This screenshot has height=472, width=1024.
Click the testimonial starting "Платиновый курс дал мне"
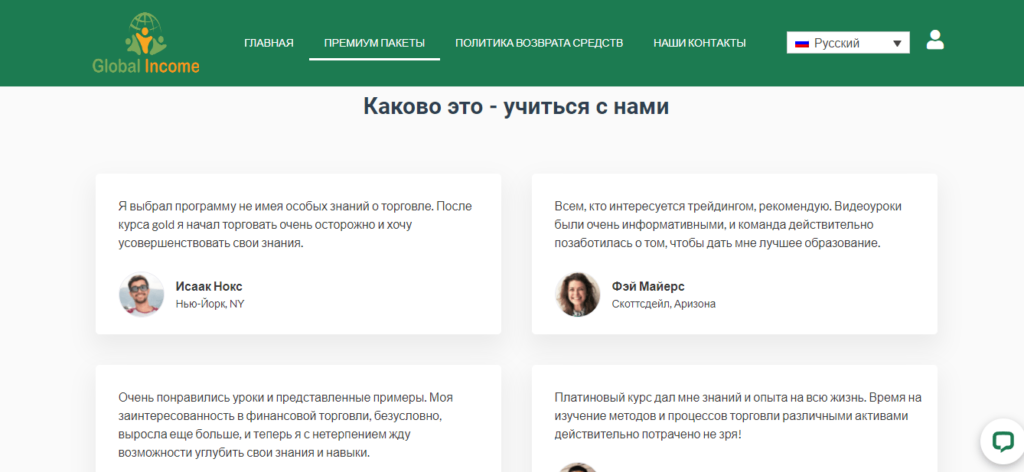click(x=738, y=415)
